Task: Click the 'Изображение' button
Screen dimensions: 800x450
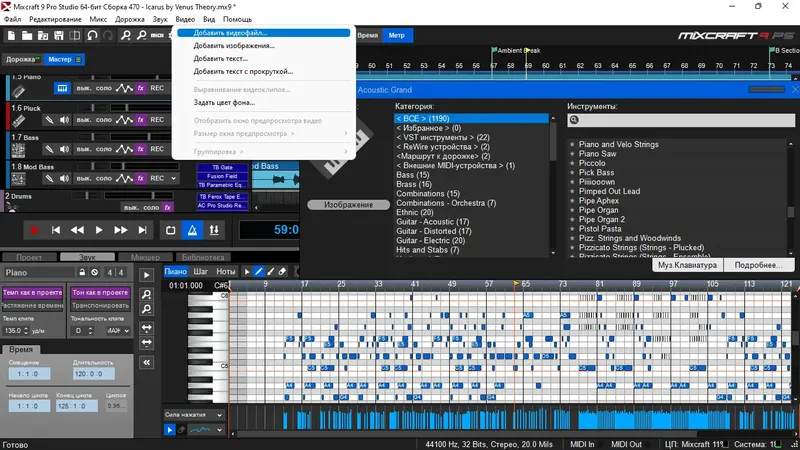Action: pos(348,205)
